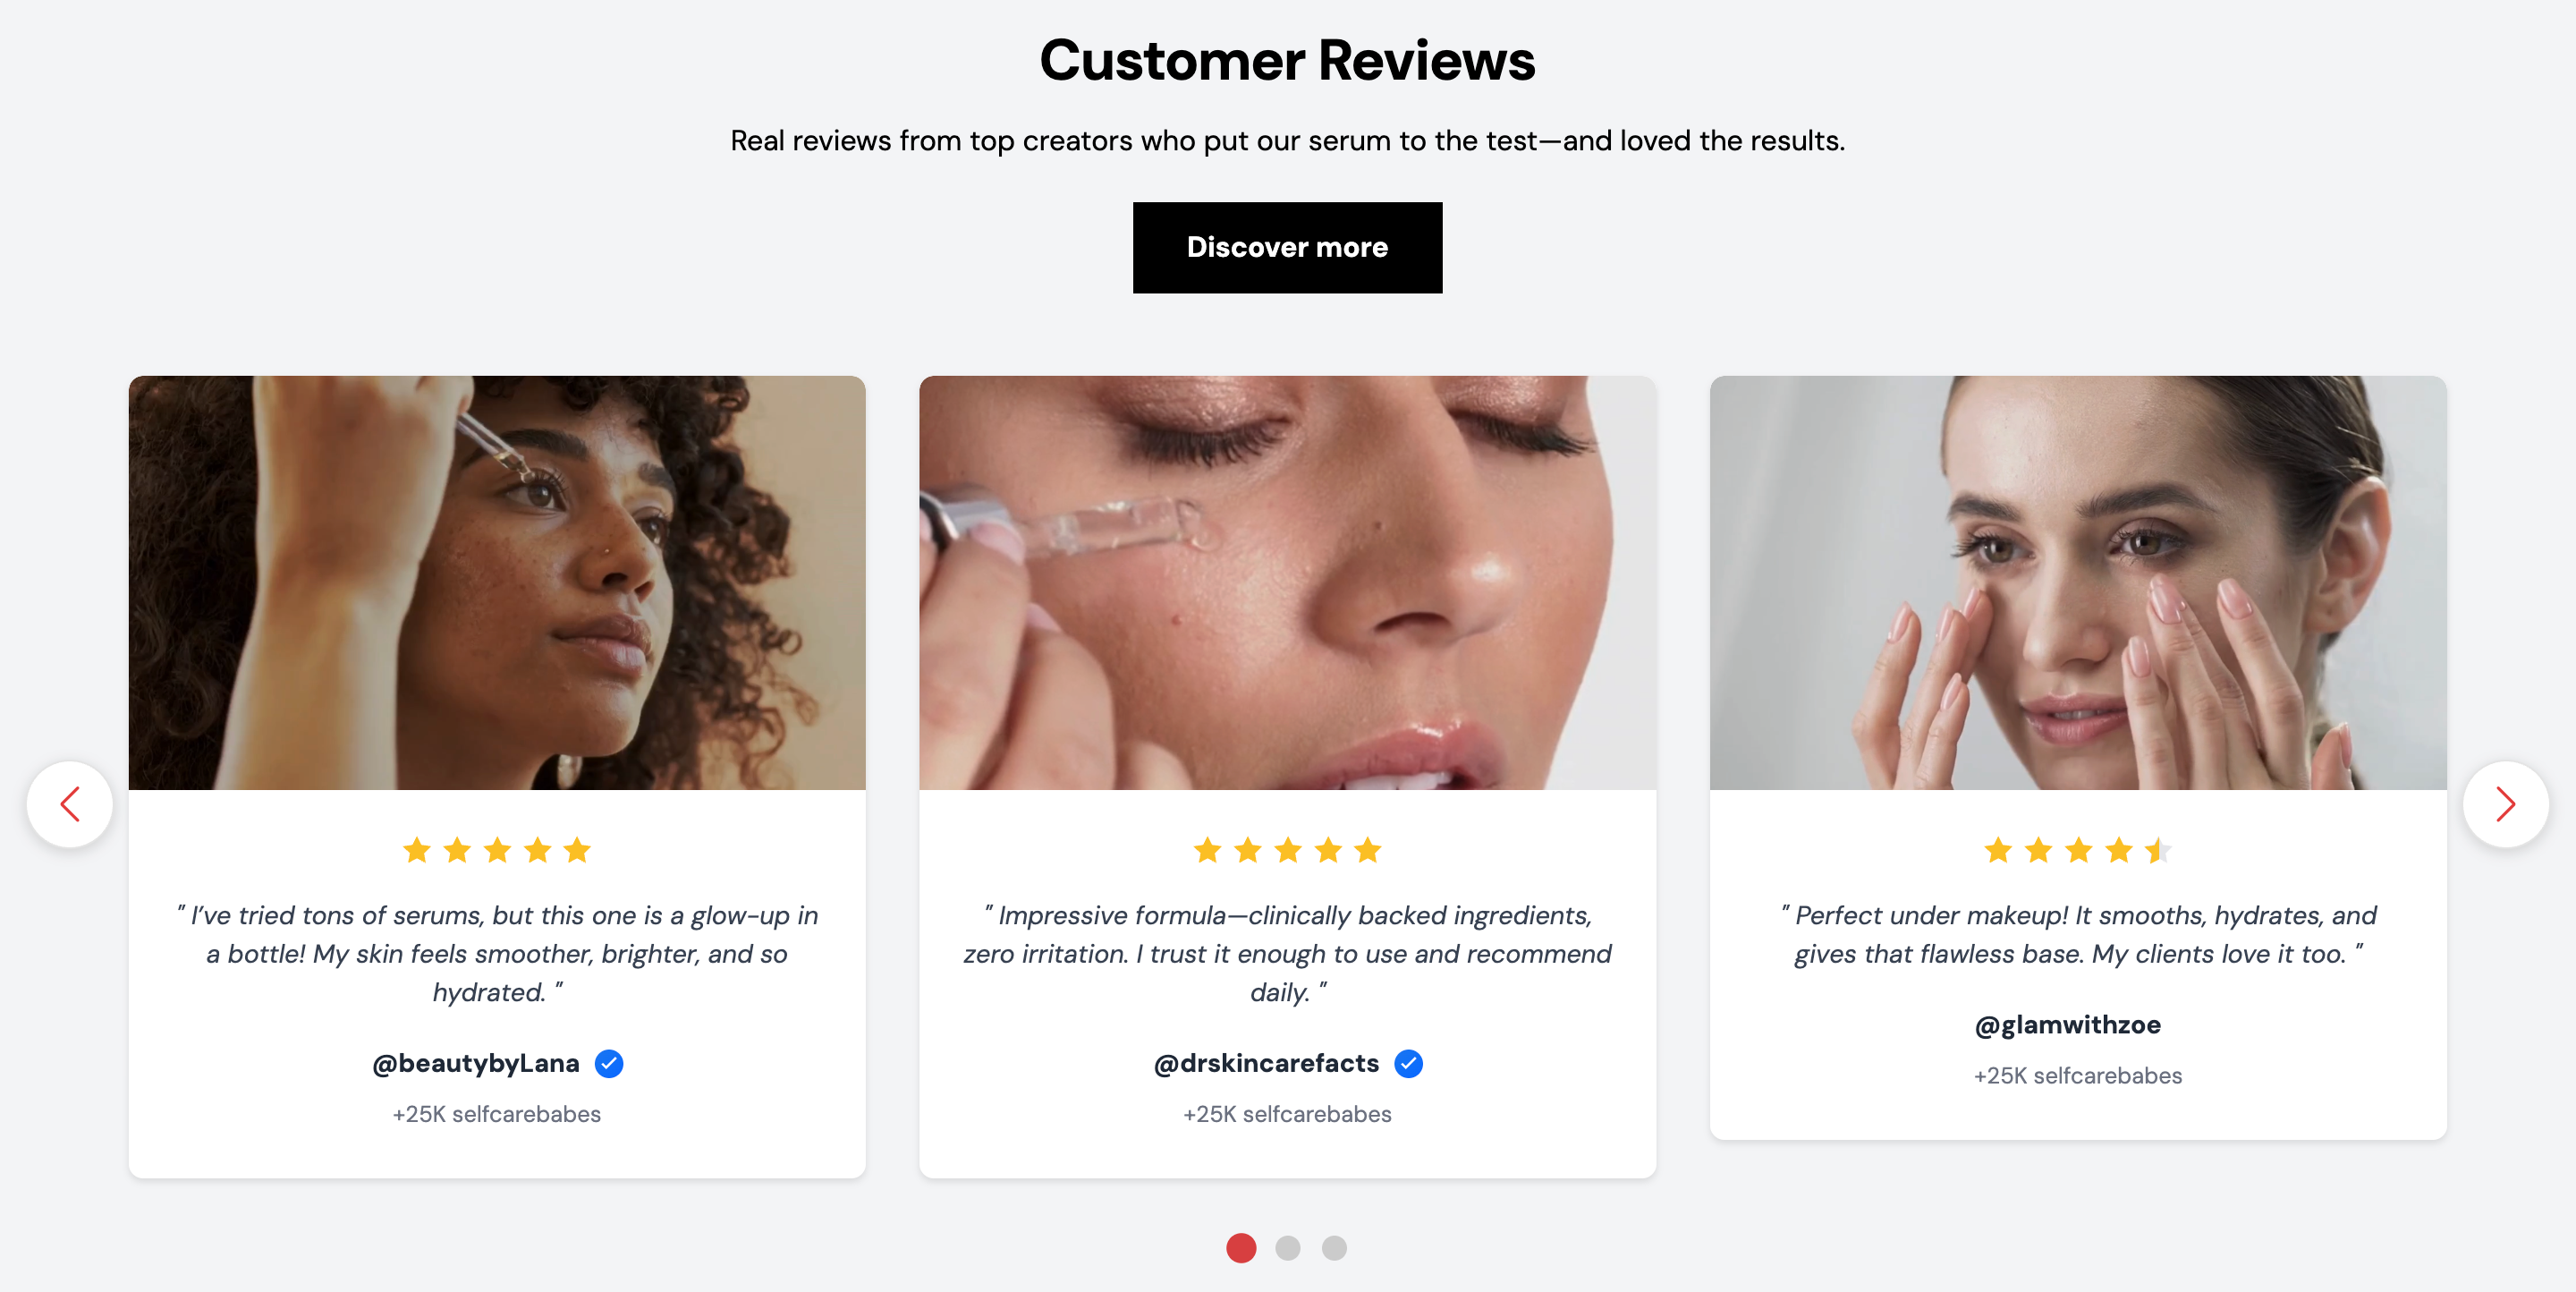The height and width of the screenshot is (1292, 2576).
Task: Click the Discover more button
Action: [1287, 247]
